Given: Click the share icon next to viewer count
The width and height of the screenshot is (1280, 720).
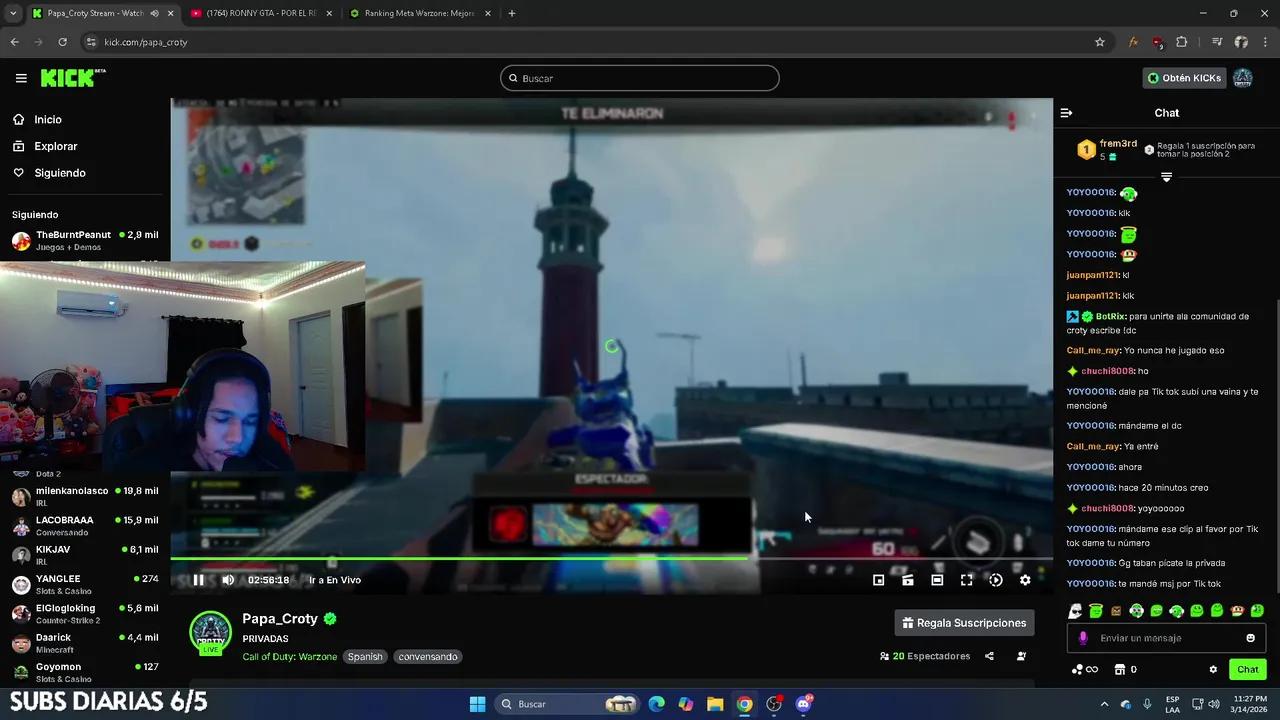Looking at the screenshot, I should (x=987, y=656).
